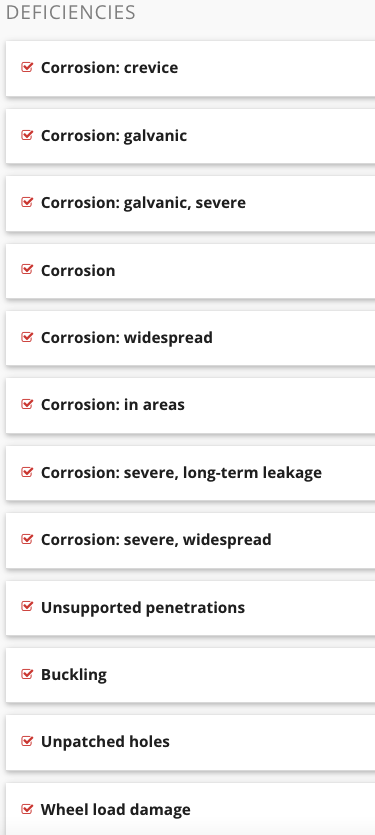Click the red check icon beside Corrosion
The height and width of the screenshot is (835, 375).
click(27, 269)
